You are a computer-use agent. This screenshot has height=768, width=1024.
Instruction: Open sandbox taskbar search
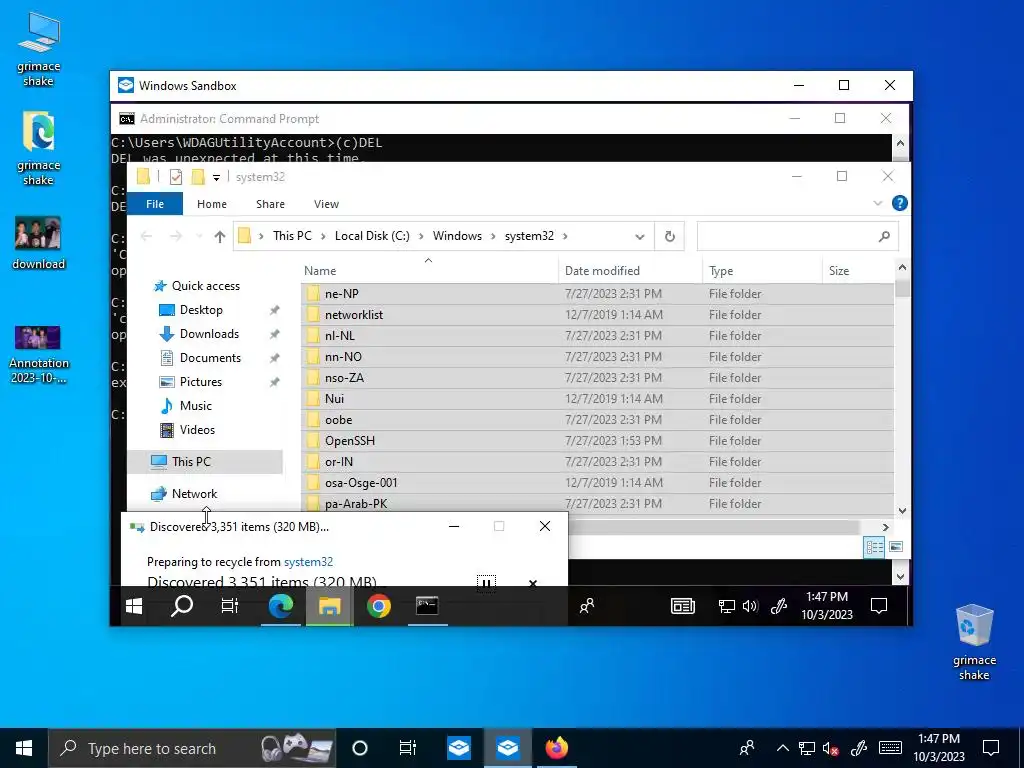point(182,606)
